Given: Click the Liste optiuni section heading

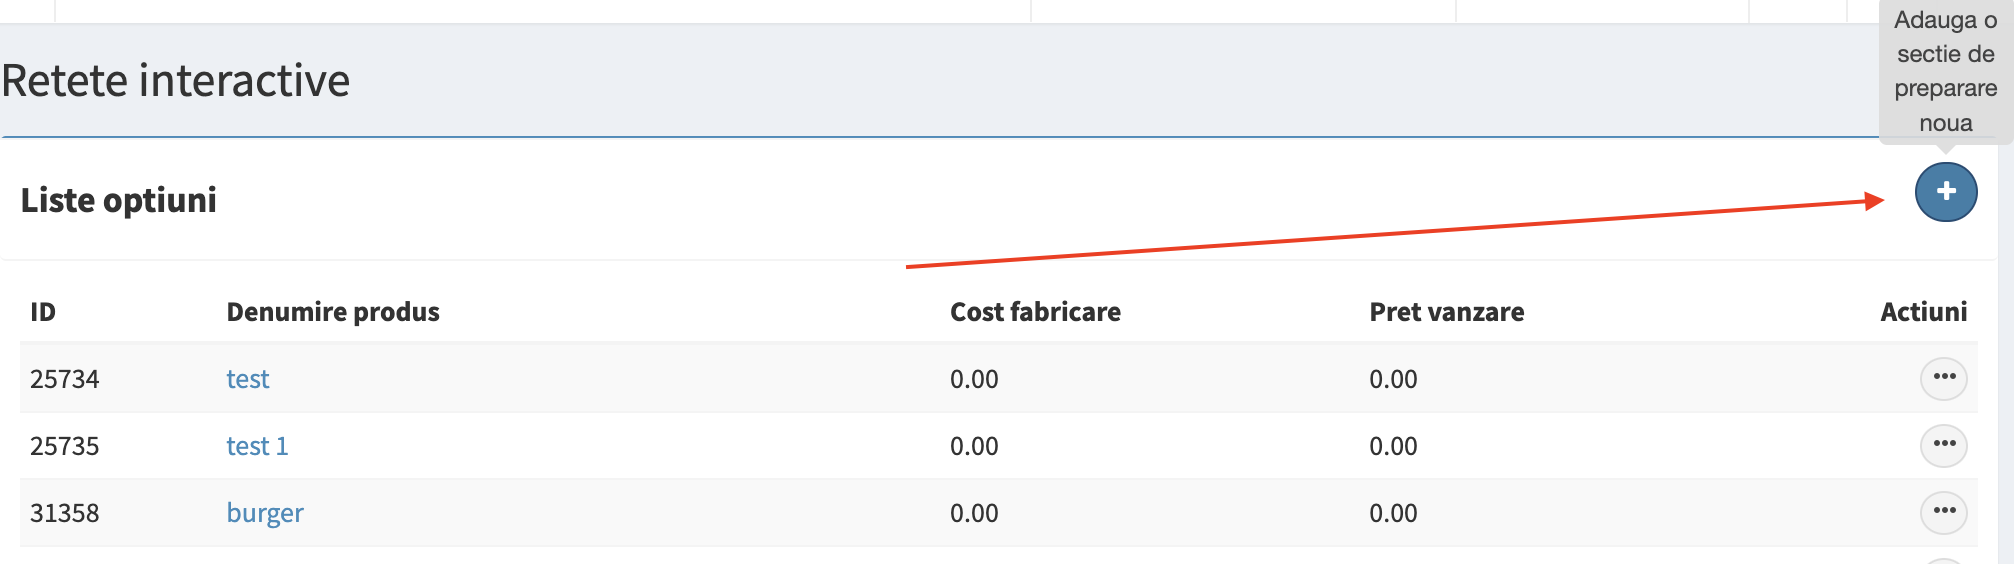Looking at the screenshot, I should (x=119, y=200).
